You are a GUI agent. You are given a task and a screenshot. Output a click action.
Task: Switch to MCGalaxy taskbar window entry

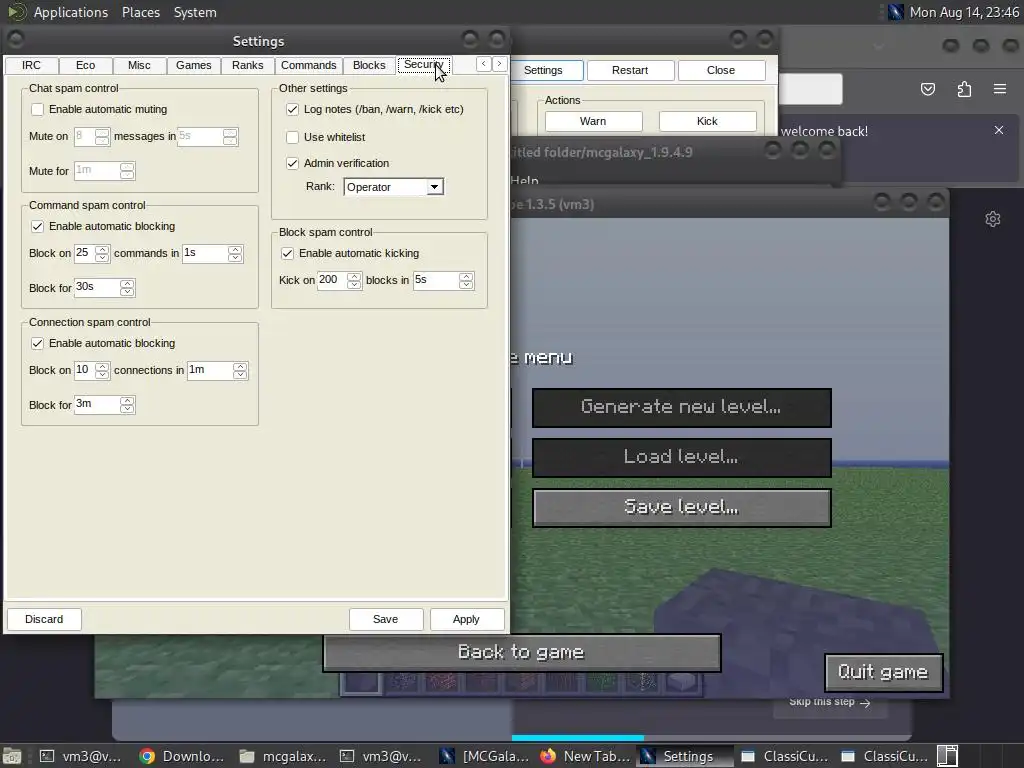(x=485, y=756)
